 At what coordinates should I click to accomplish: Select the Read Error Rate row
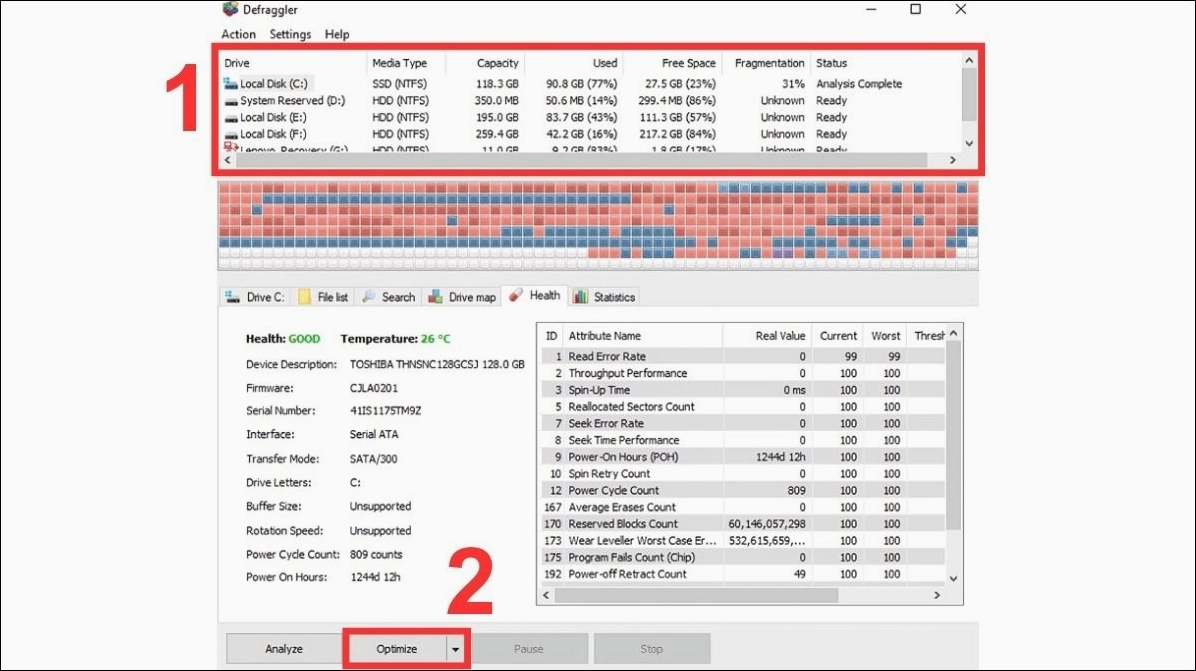click(x=743, y=356)
